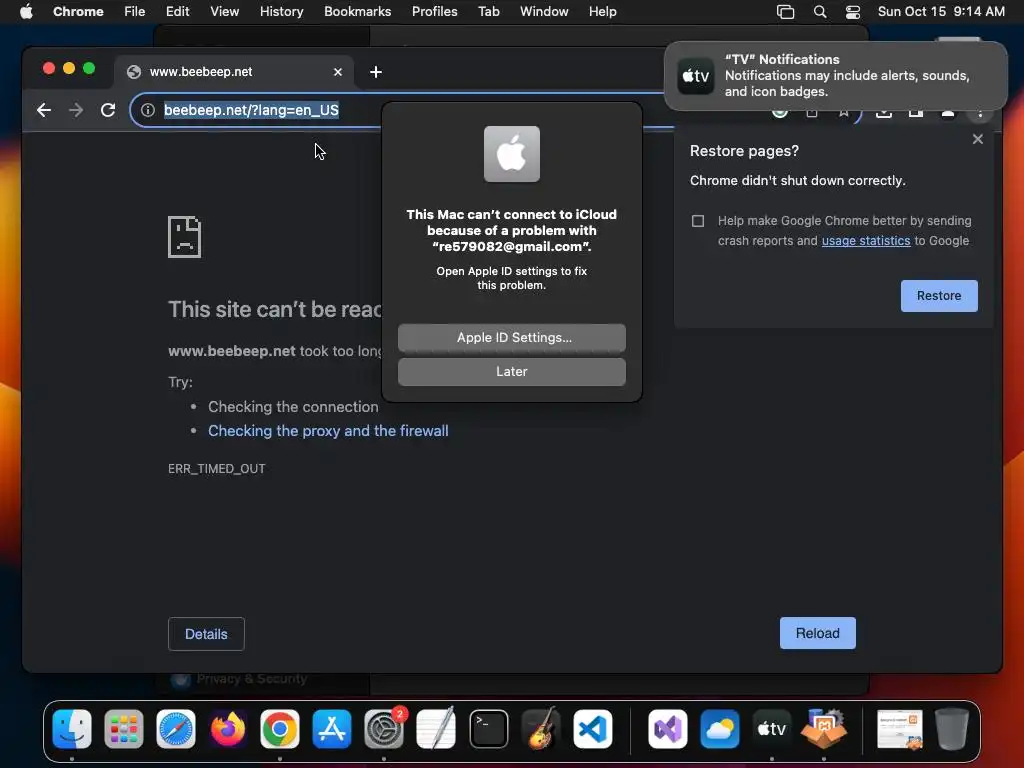
Task: Open Spotlight search in the menu bar
Action: (820, 12)
